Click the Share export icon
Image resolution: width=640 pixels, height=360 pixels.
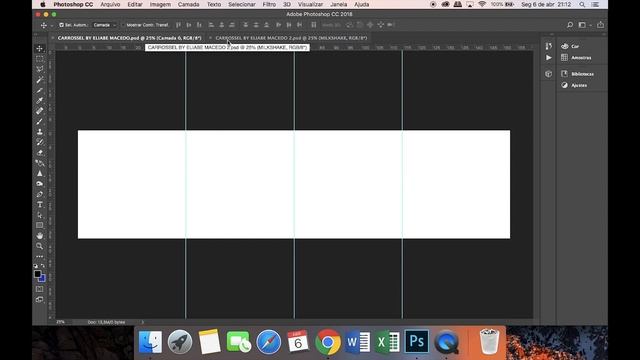tap(600, 25)
